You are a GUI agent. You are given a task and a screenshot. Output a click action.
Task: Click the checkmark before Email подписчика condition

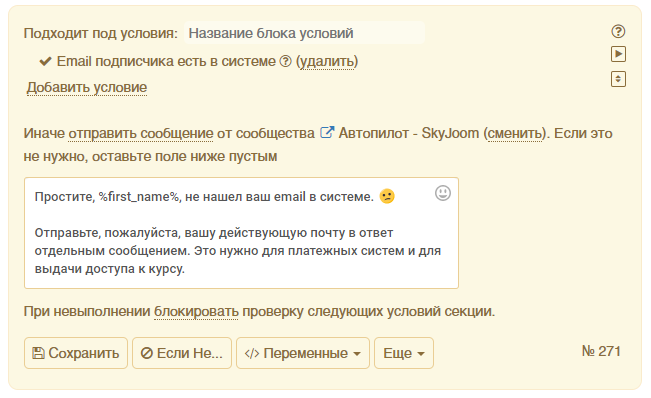click(45, 61)
